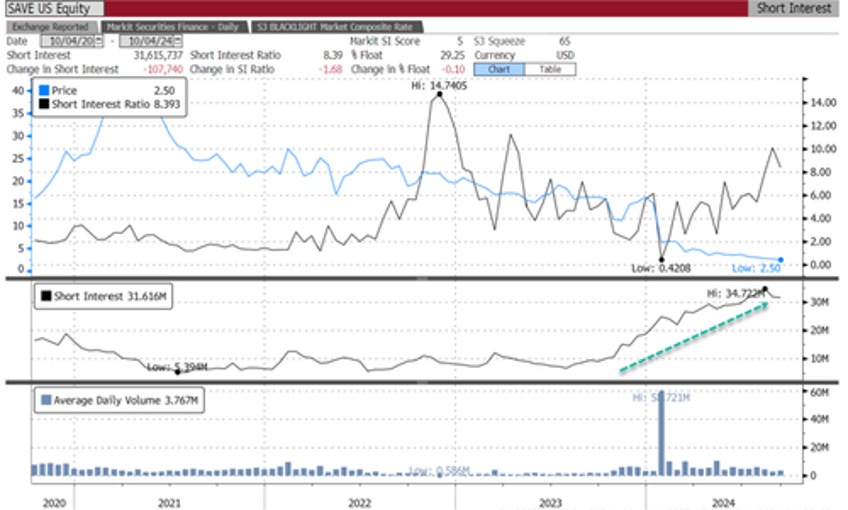Click the Short Interest 31.616M legend label
Image resolution: width=848 pixels, height=510 pixels.
(110, 296)
